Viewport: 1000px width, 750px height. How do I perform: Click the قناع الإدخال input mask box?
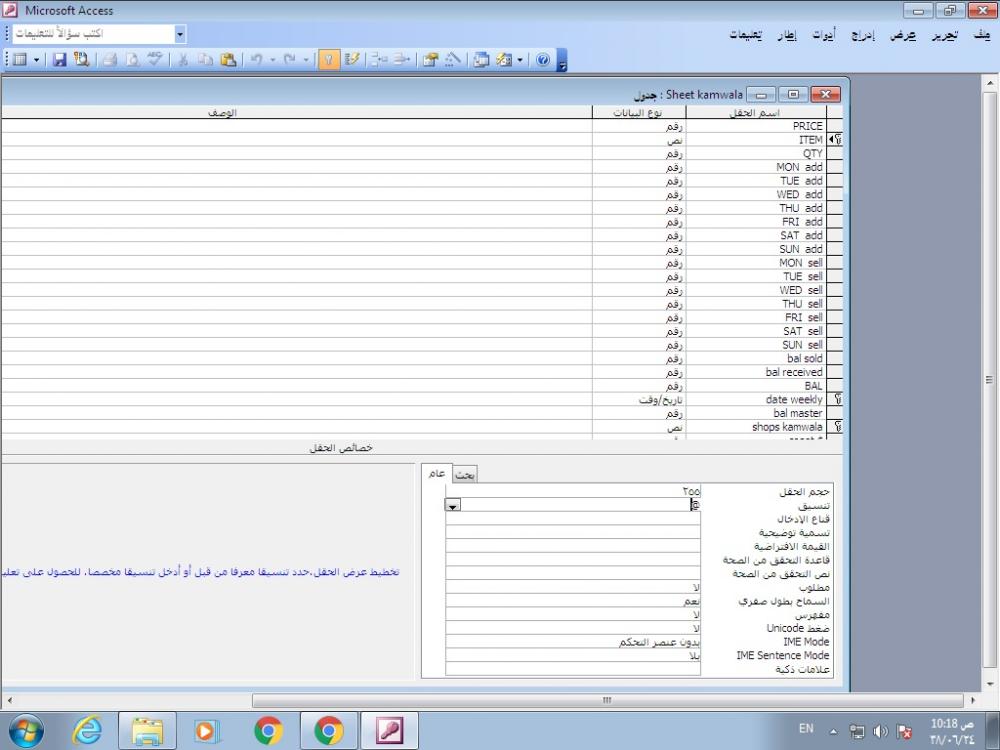(573, 518)
